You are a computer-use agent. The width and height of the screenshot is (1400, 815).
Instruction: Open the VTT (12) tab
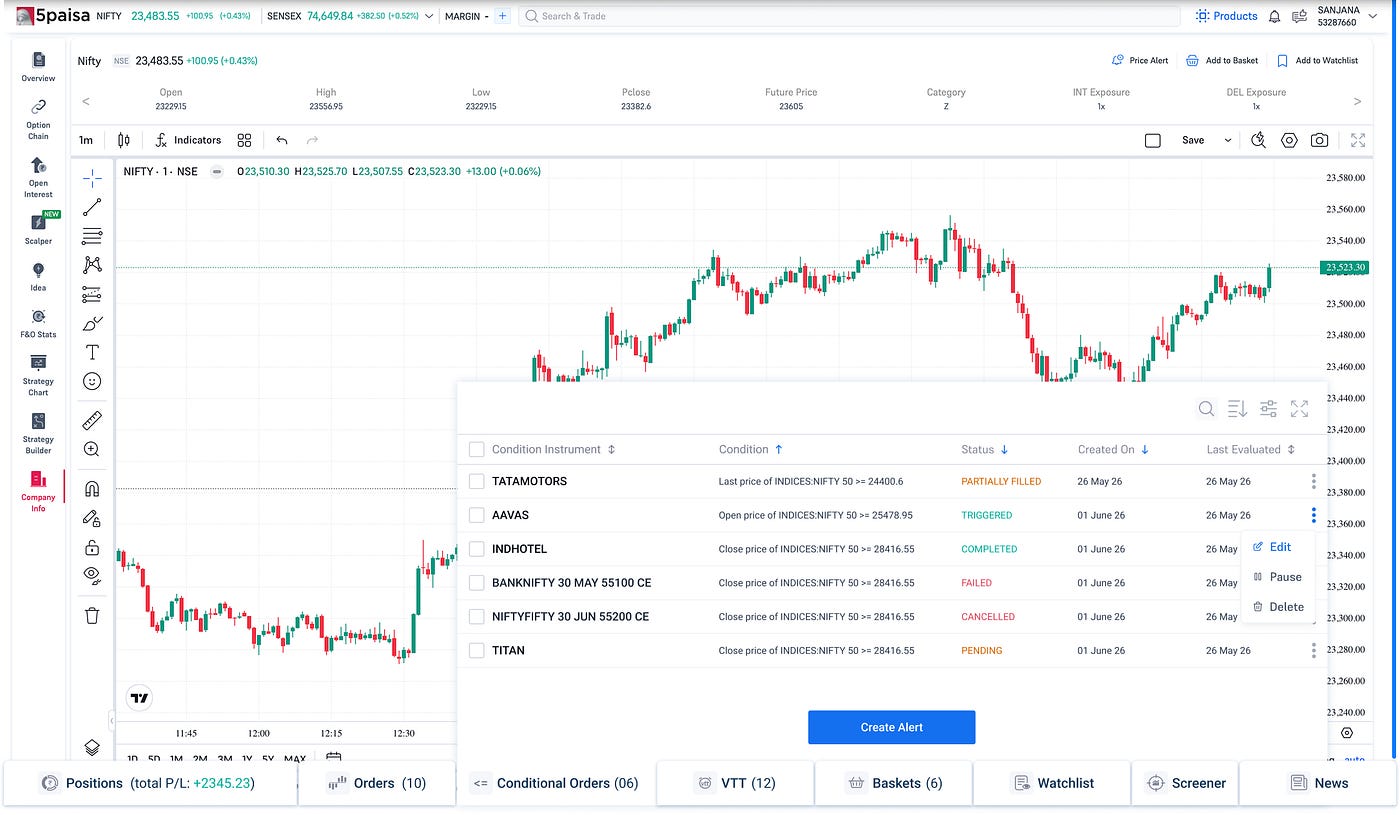736,783
